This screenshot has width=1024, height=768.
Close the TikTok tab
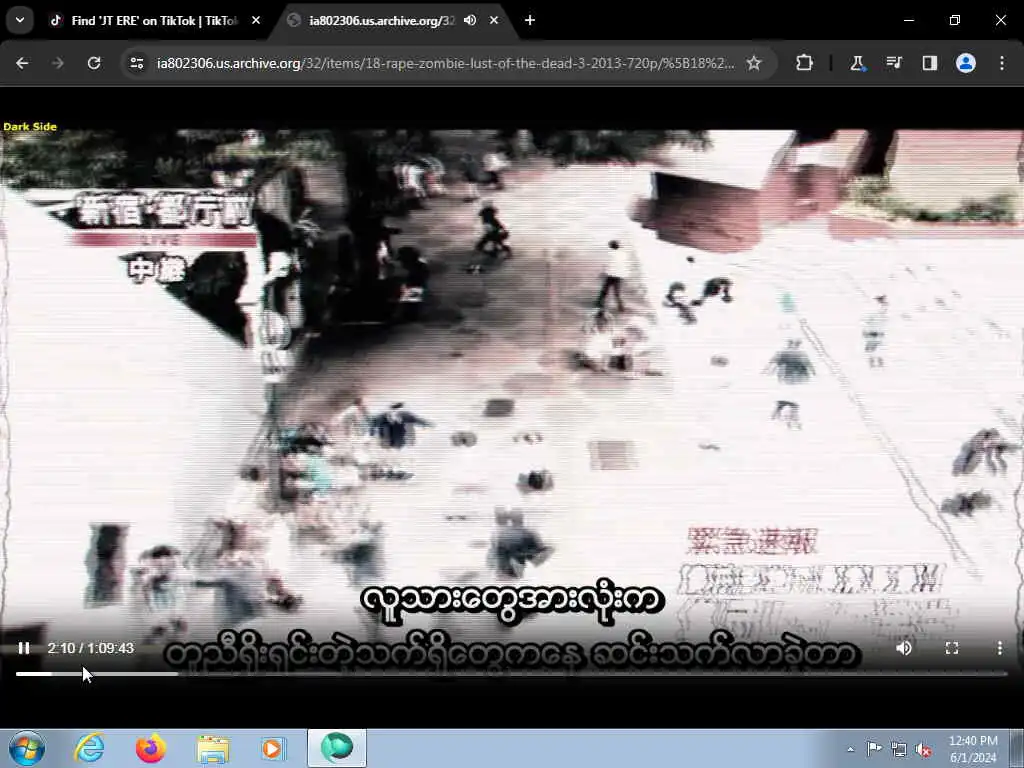[256, 20]
